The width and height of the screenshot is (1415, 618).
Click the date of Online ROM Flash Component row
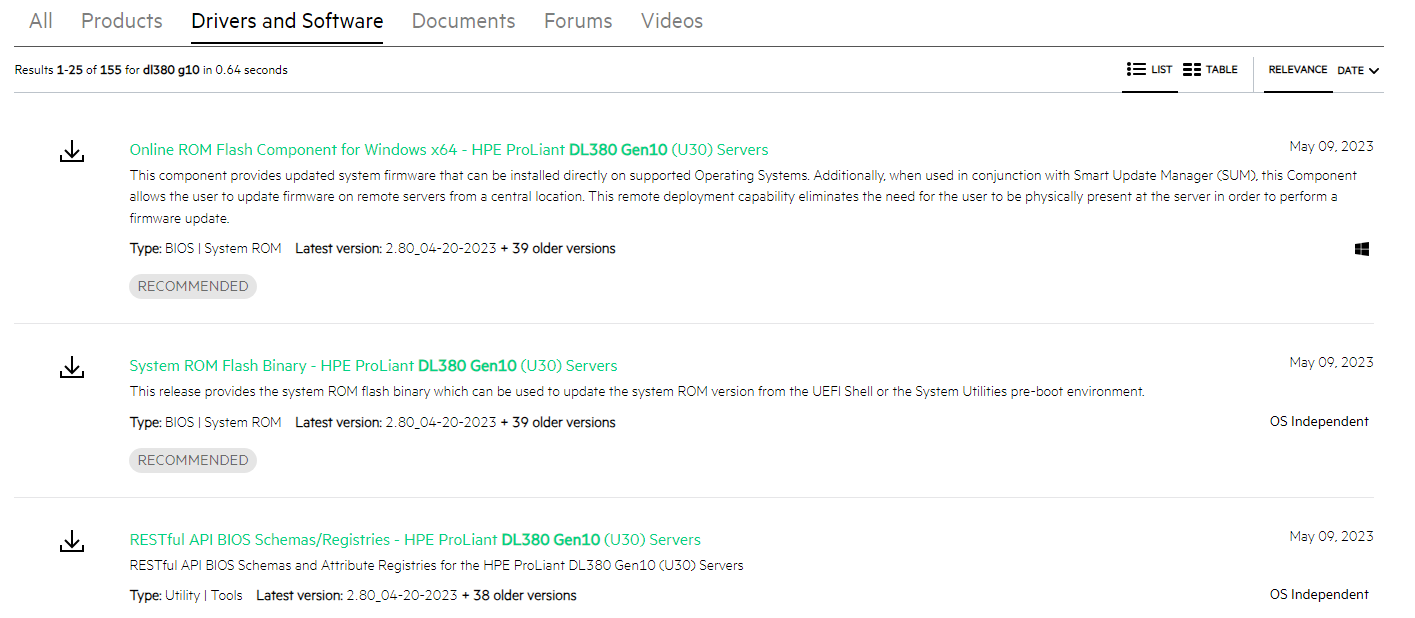click(1331, 146)
